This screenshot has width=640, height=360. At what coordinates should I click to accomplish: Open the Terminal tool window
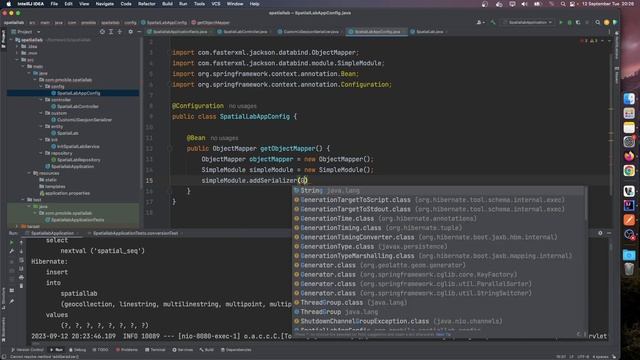pyautogui.click(x=155, y=350)
